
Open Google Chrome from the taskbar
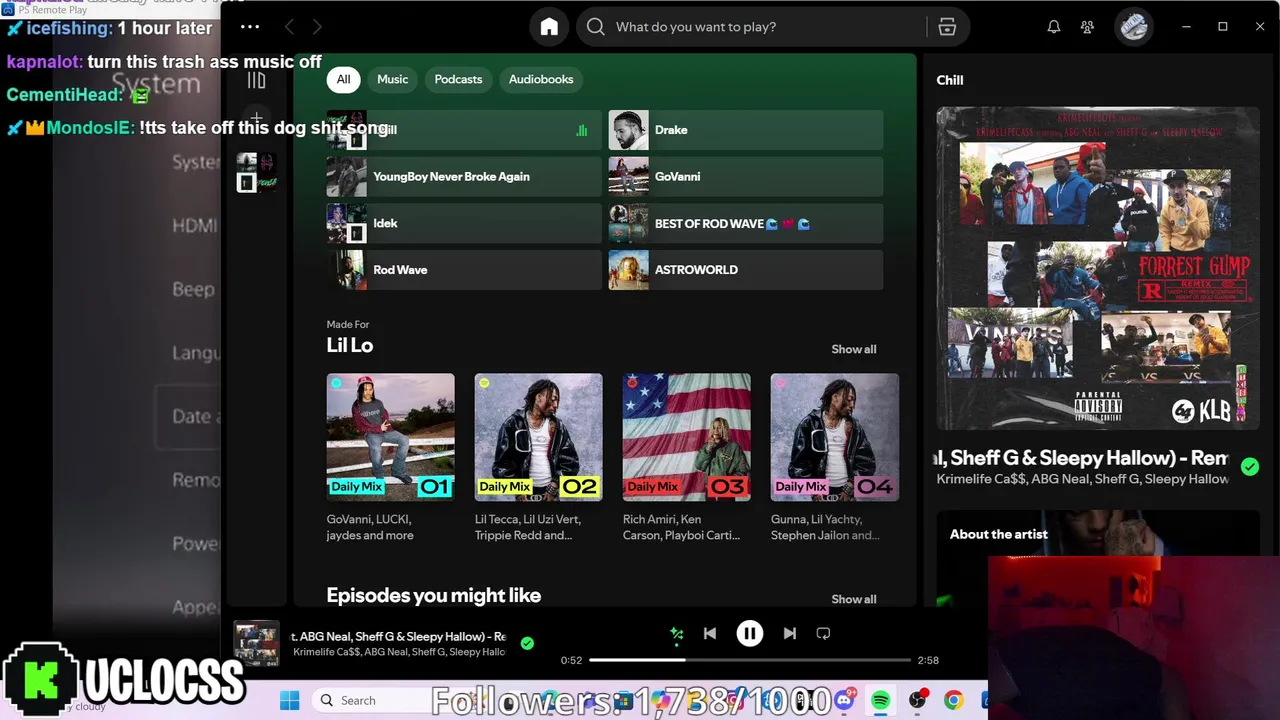[953, 700]
